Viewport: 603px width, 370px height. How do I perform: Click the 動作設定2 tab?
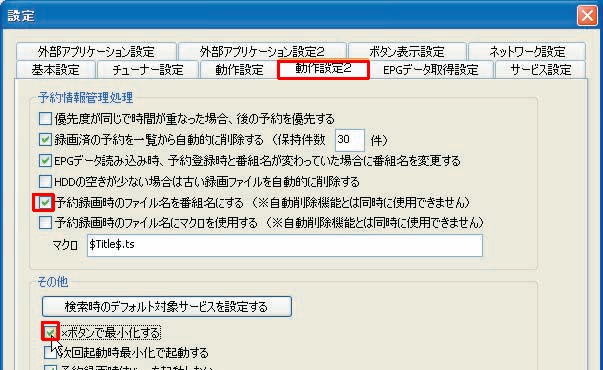(x=323, y=69)
